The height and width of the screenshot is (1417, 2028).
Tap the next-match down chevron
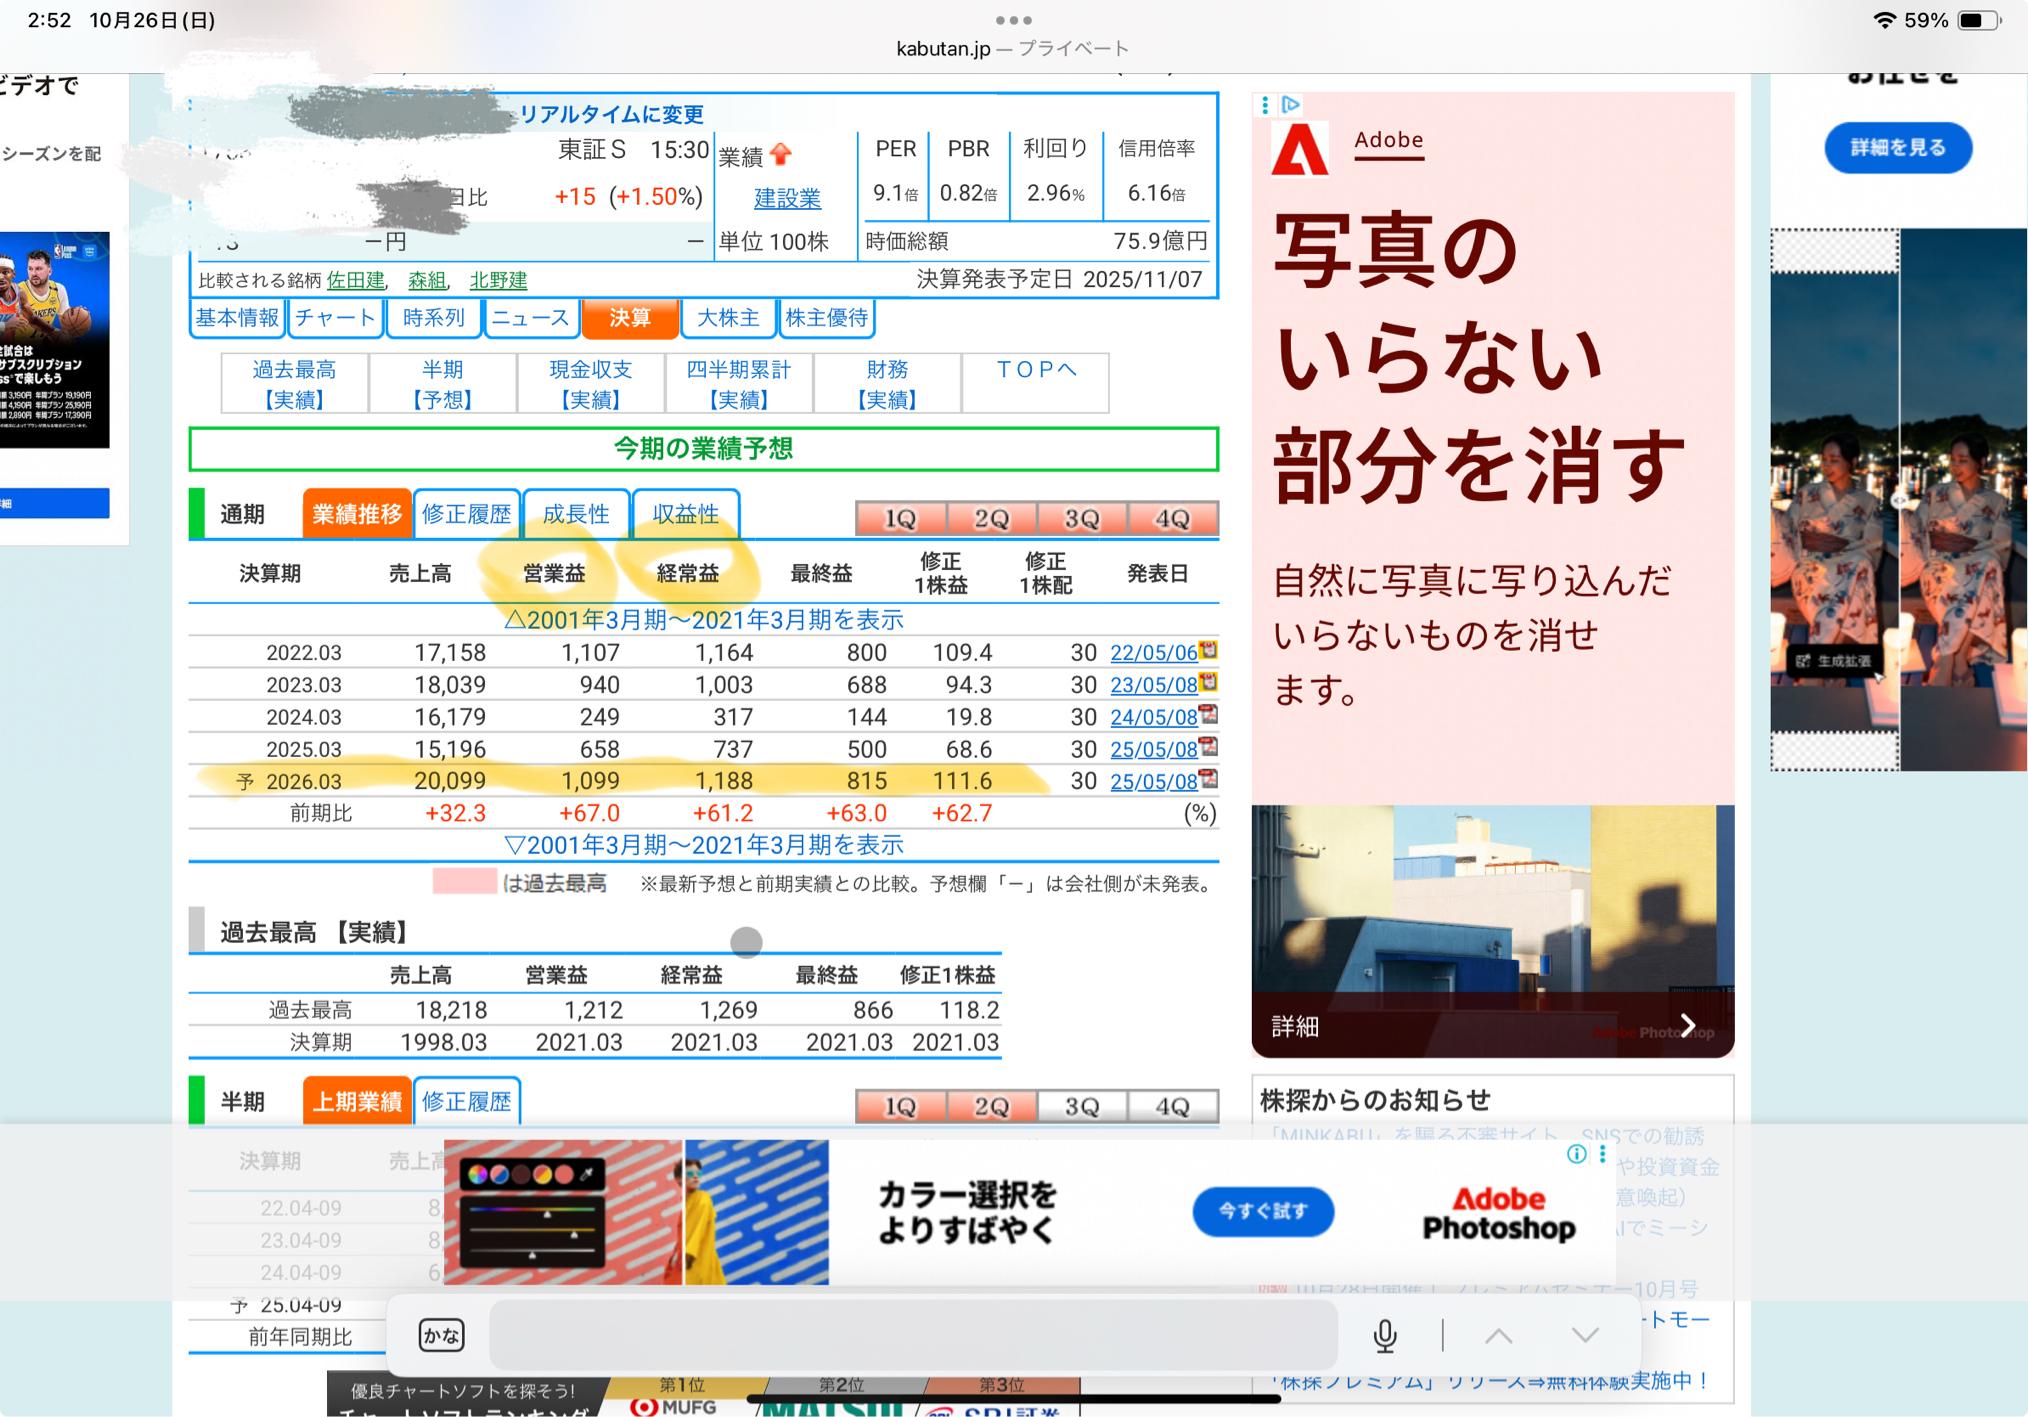(x=1584, y=1335)
